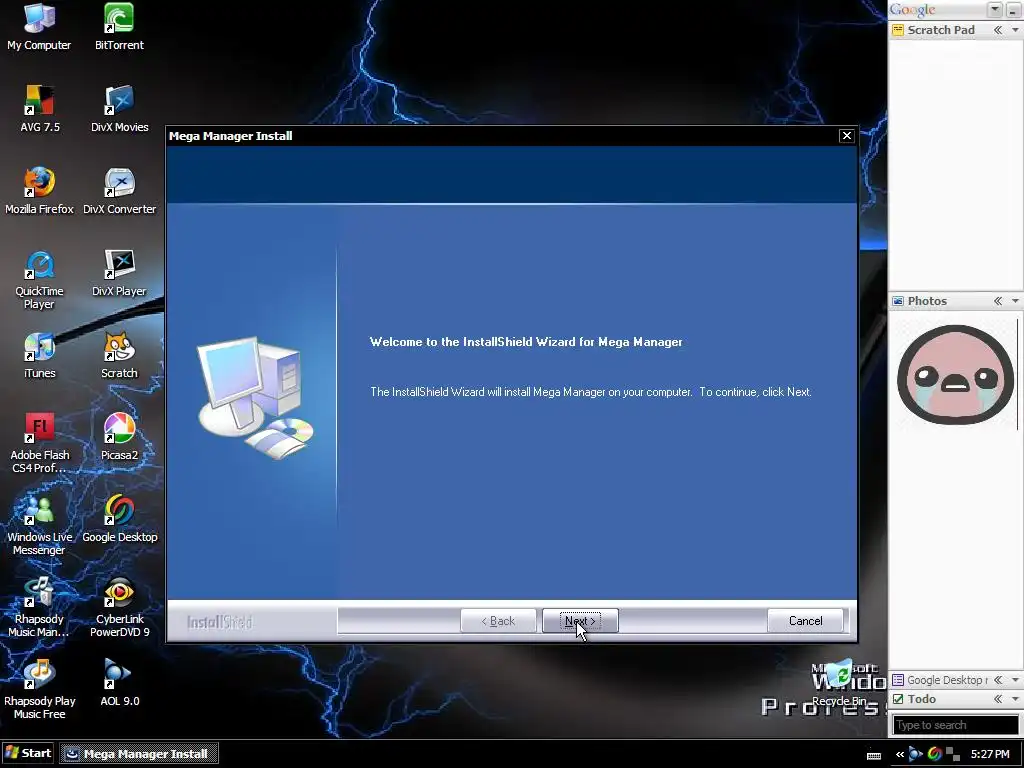Click the Google Desktop news gadget icon
Image resolution: width=1024 pixels, height=768 pixels.
click(898, 680)
